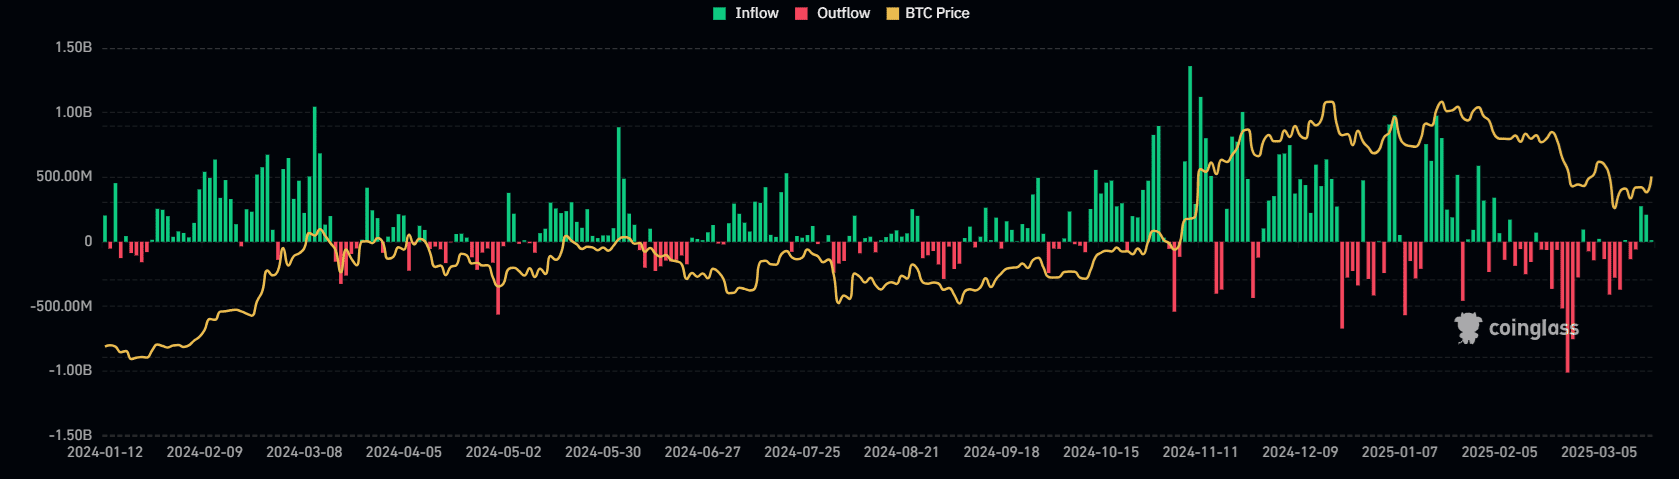Click the -1.00B y-axis label
This screenshot has height=479, width=1679.
(70, 370)
